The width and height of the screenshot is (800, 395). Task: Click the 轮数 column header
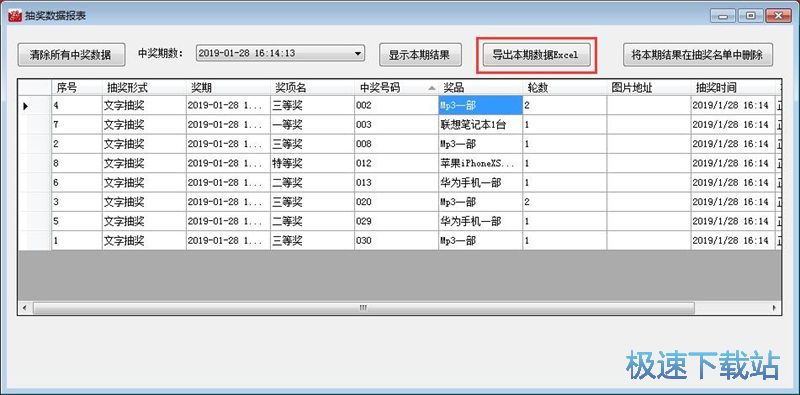pyautogui.click(x=565, y=87)
